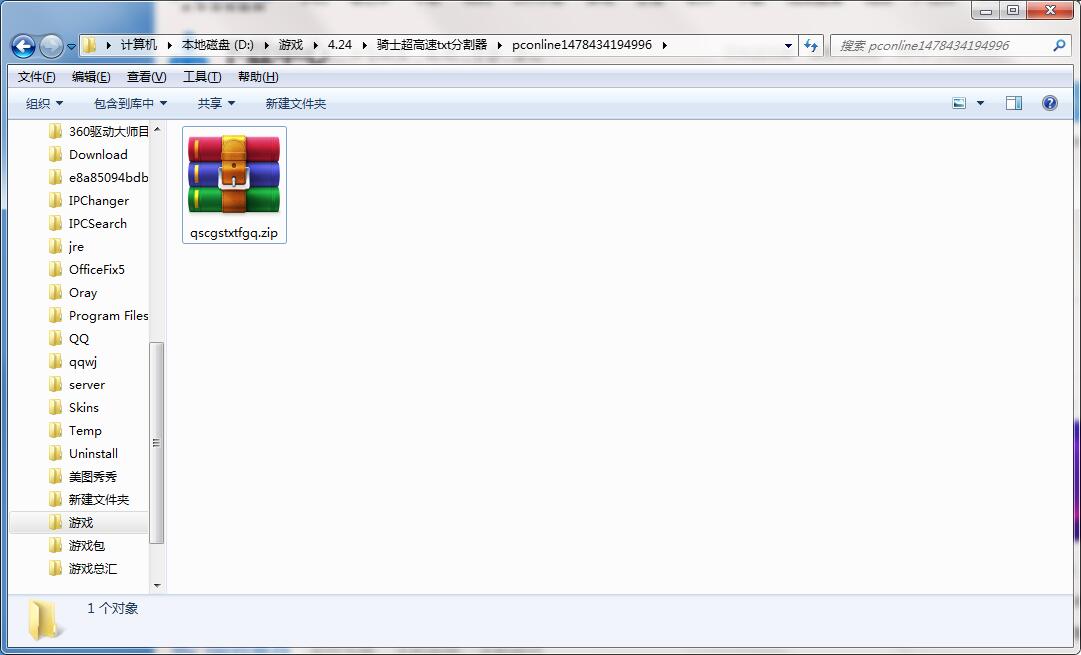Open the 文件(F) menu
Image resolution: width=1081 pixels, height=655 pixels.
[37, 77]
